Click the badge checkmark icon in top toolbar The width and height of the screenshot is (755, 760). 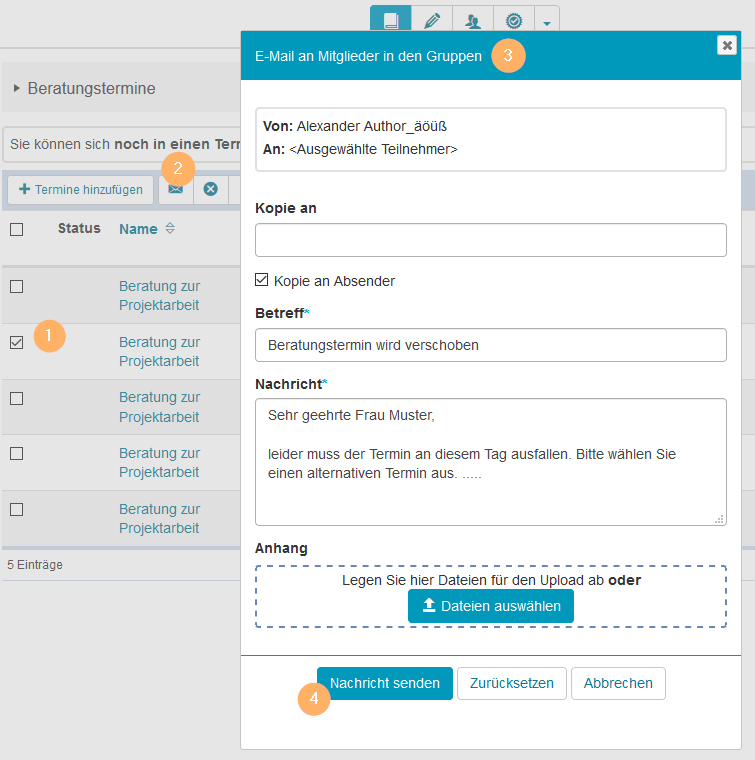[514, 20]
